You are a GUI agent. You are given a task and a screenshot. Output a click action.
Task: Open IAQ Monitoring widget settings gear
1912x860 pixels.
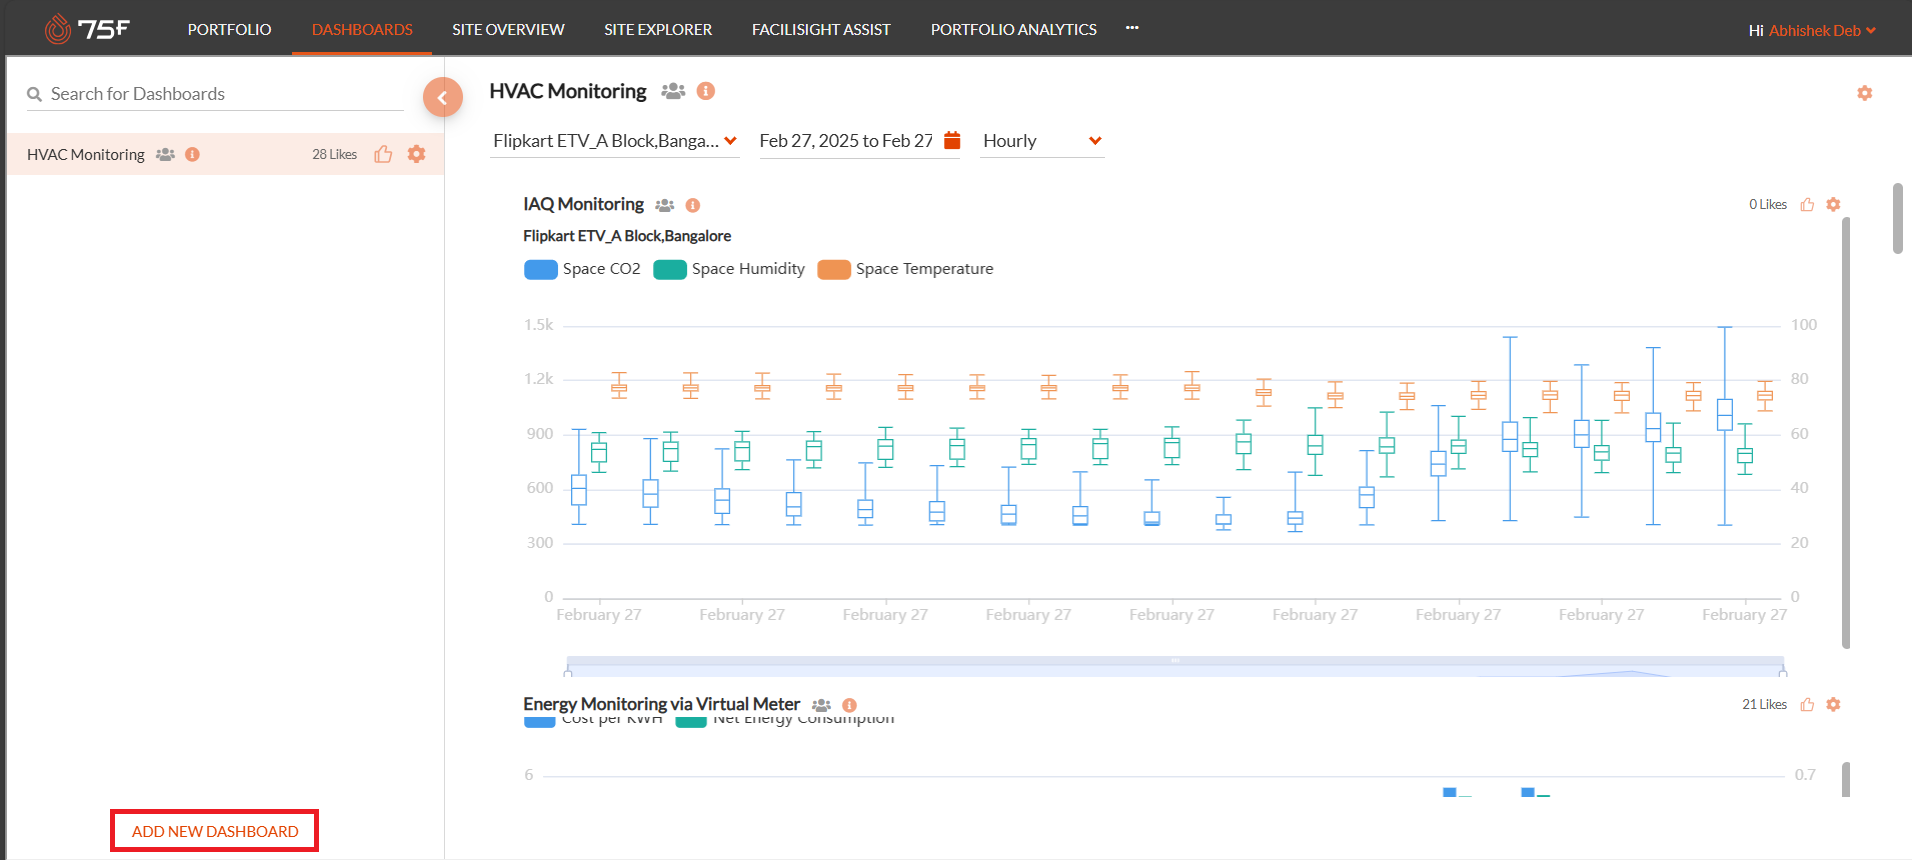coord(1833,204)
